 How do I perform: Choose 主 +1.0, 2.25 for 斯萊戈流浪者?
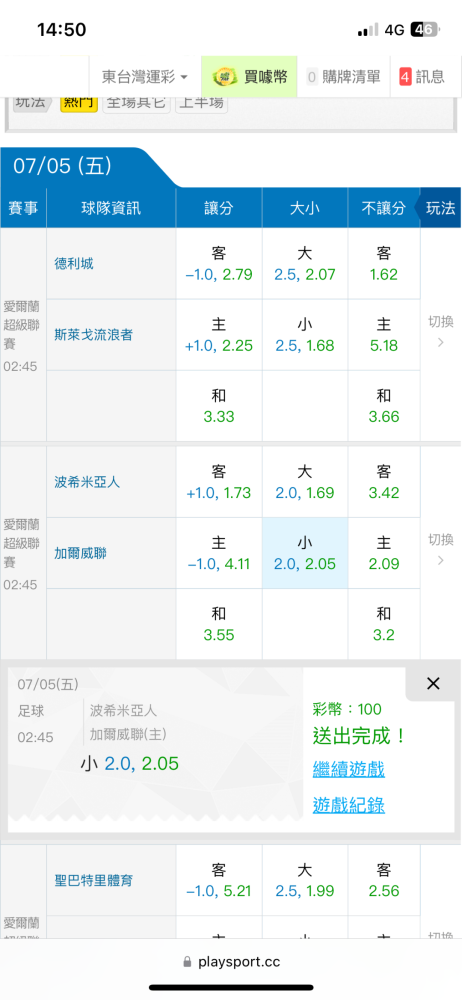(219, 335)
